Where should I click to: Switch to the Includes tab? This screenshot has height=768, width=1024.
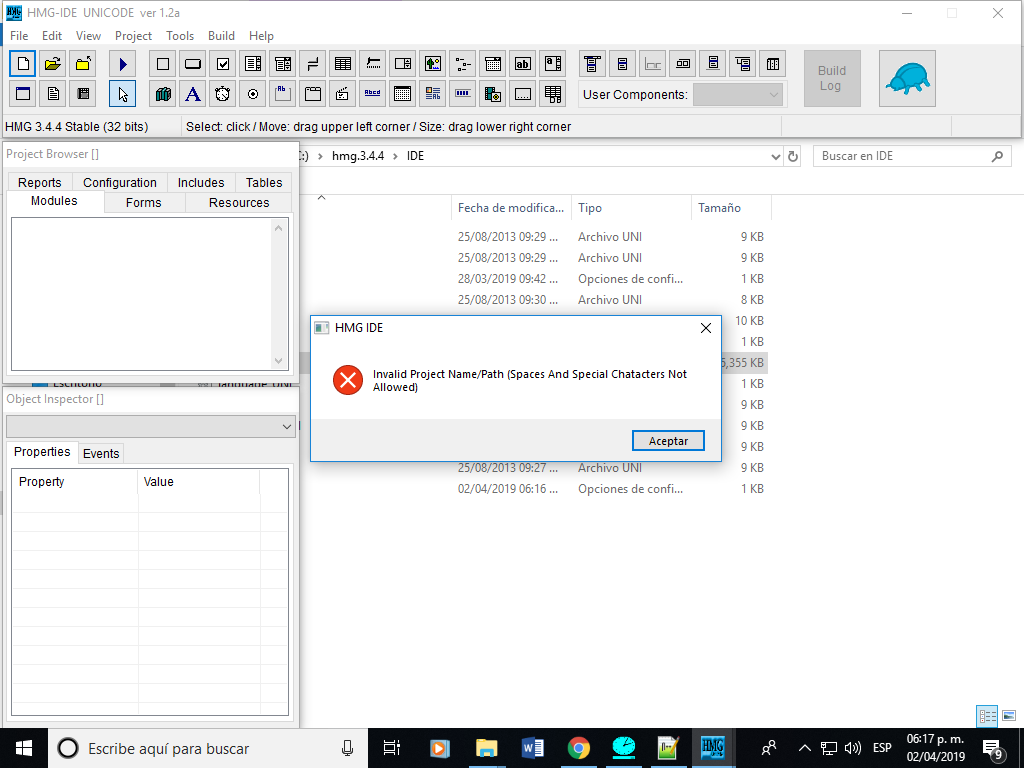[201, 182]
